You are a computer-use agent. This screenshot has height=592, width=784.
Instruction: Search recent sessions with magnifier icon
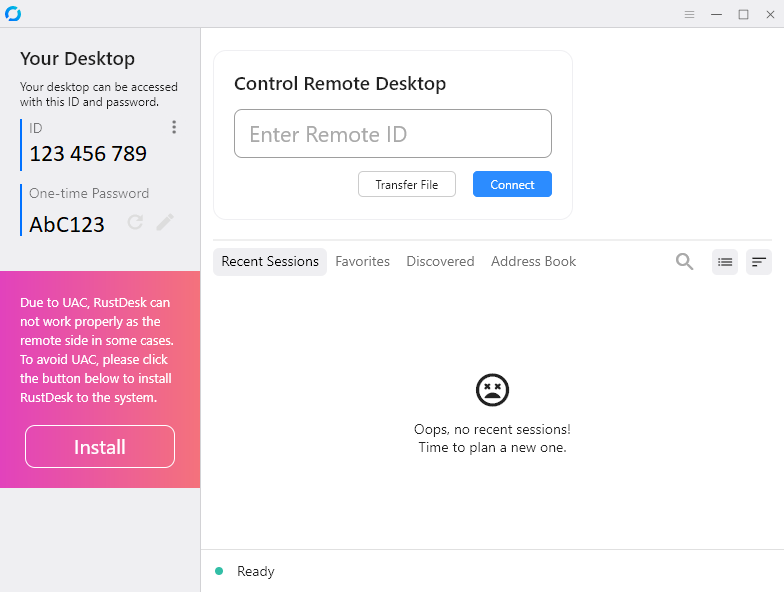(684, 262)
